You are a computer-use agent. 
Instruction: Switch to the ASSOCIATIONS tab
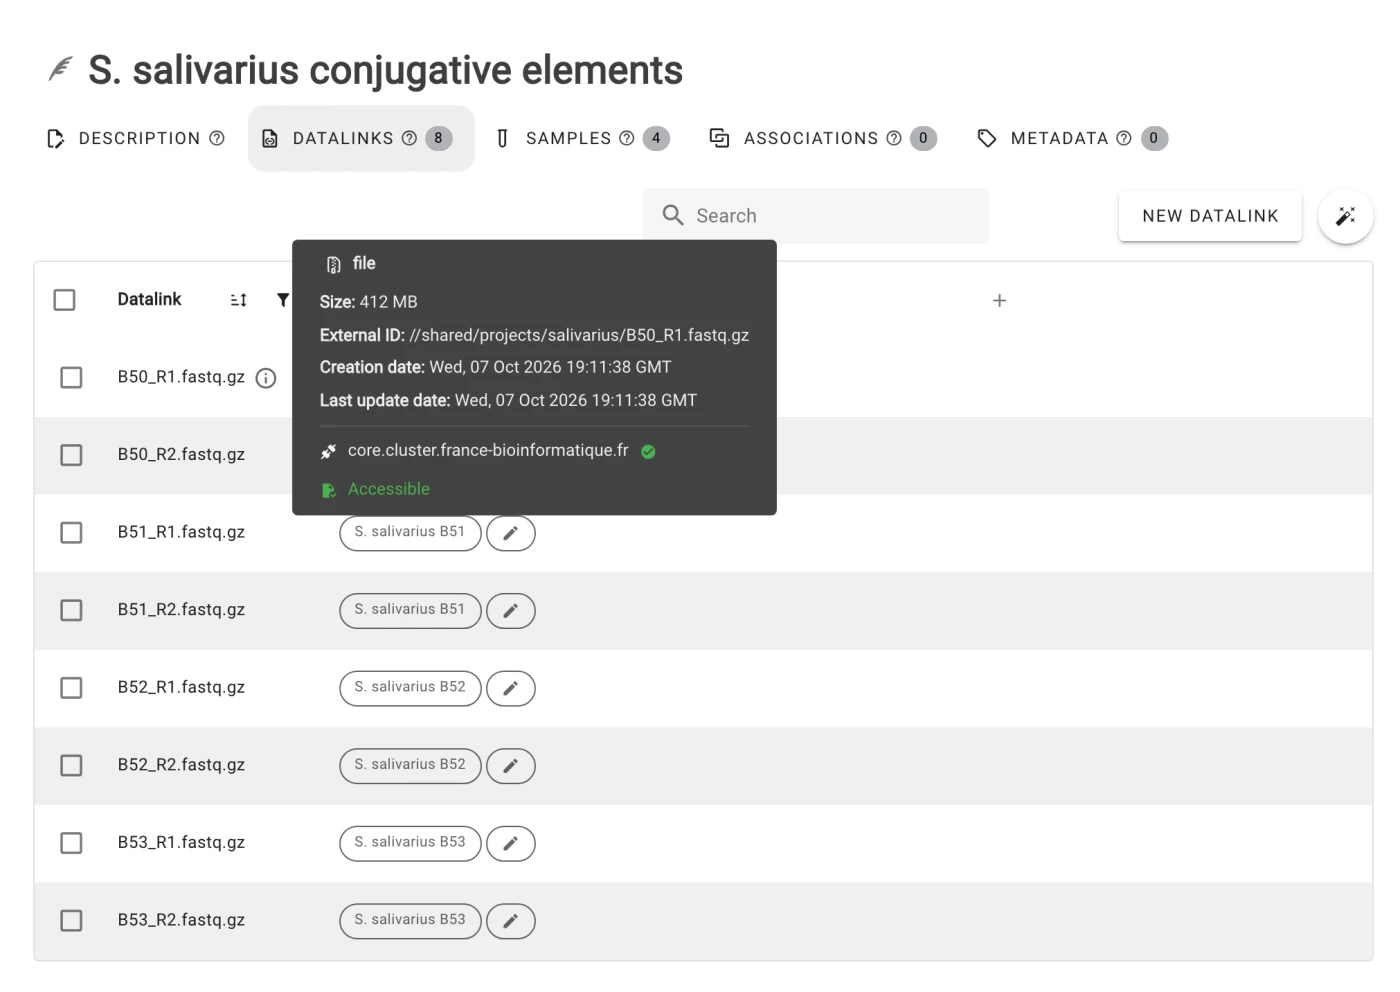point(822,138)
